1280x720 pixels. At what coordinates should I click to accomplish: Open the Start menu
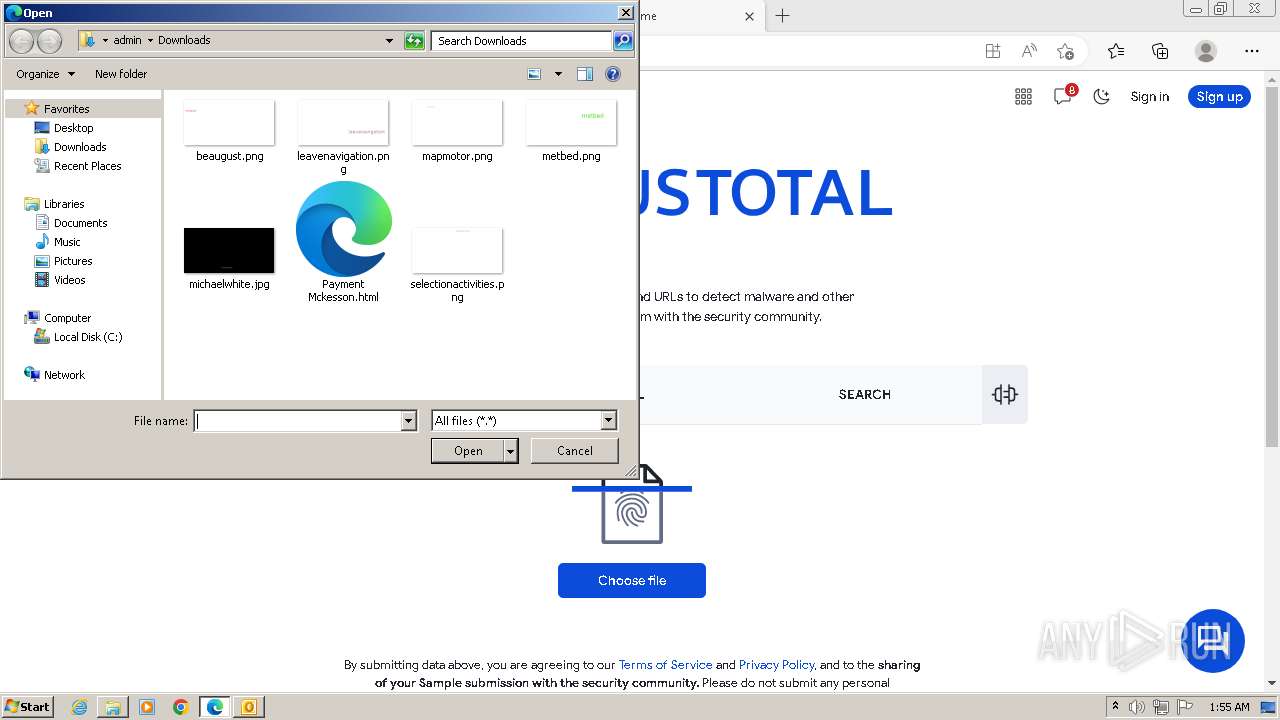tap(28, 707)
